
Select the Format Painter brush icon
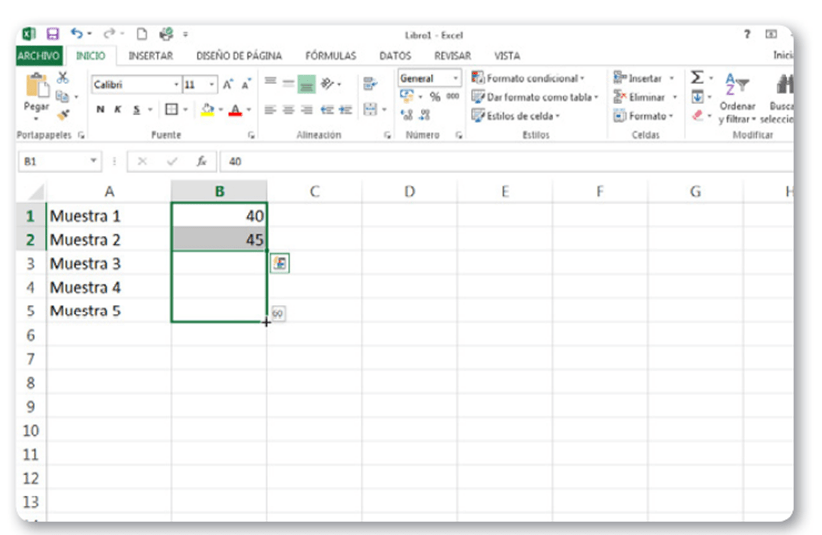click(x=63, y=115)
